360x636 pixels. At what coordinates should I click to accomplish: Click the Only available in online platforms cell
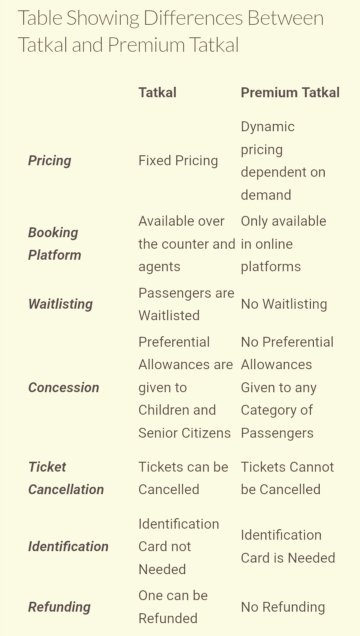pos(283,244)
